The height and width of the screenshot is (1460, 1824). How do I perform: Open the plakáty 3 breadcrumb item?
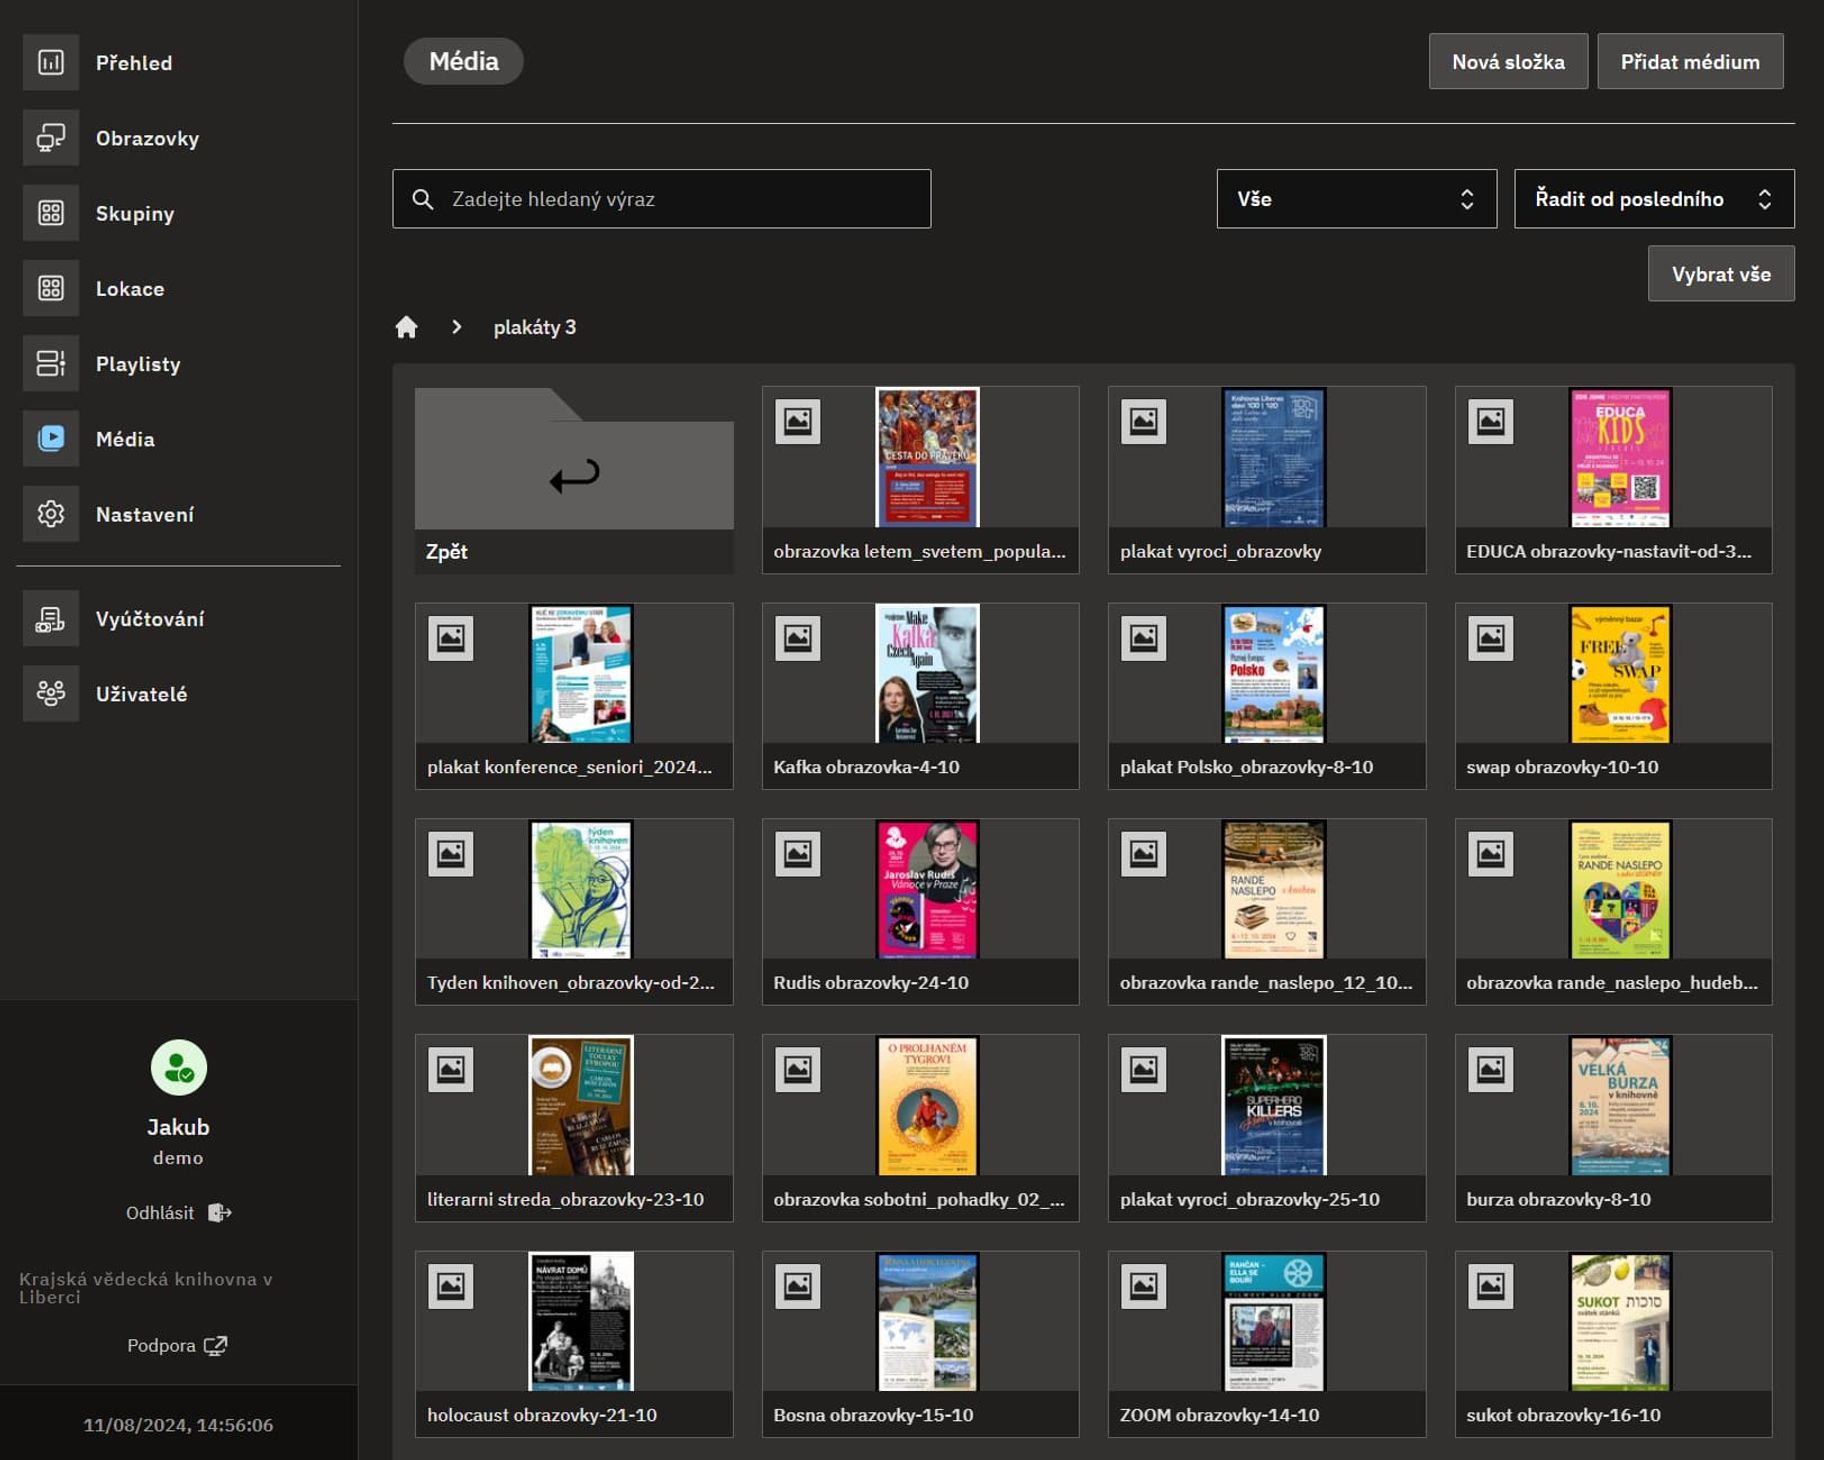tap(535, 326)
